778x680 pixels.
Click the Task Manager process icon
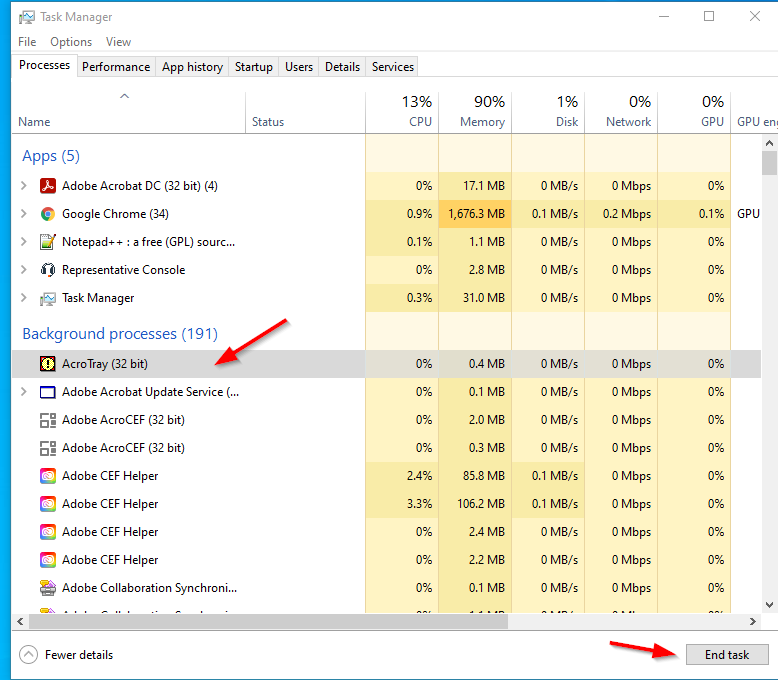point(47,298)
